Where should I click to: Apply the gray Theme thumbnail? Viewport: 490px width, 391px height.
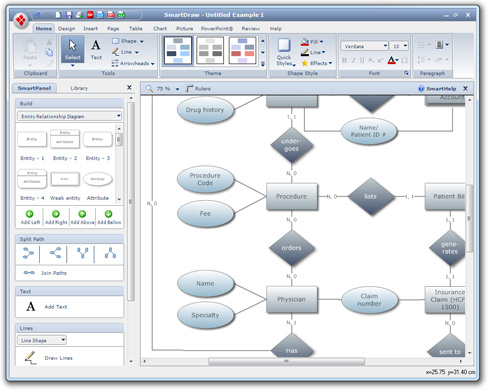pyautogui.click(x=210, y=51)
